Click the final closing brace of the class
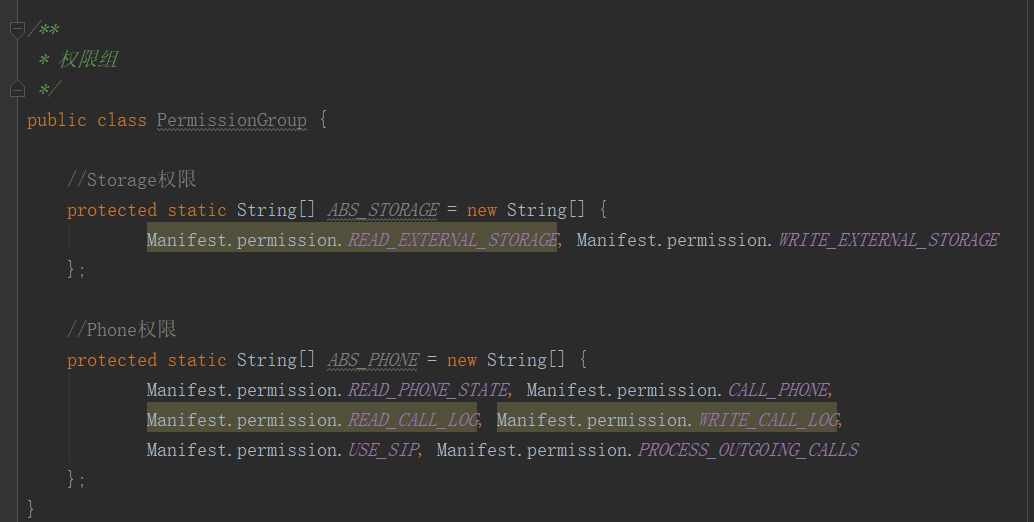The height and width of the screenshot is (522, 1034). coord(31,508)
